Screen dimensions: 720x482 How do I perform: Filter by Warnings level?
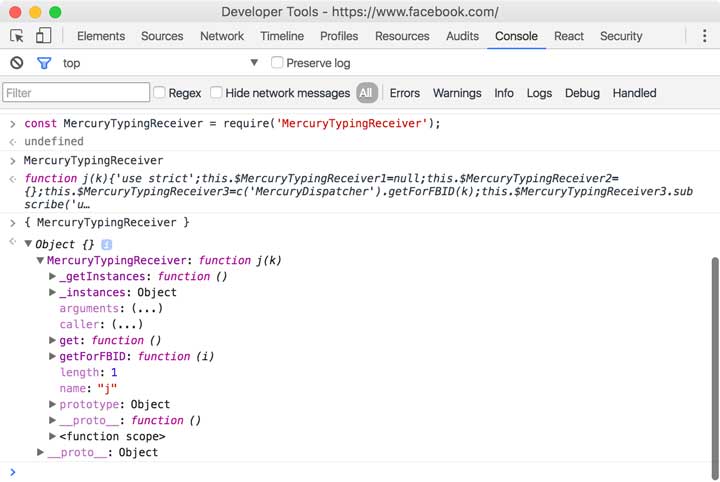pyautogui.click(x=457, y=93)
